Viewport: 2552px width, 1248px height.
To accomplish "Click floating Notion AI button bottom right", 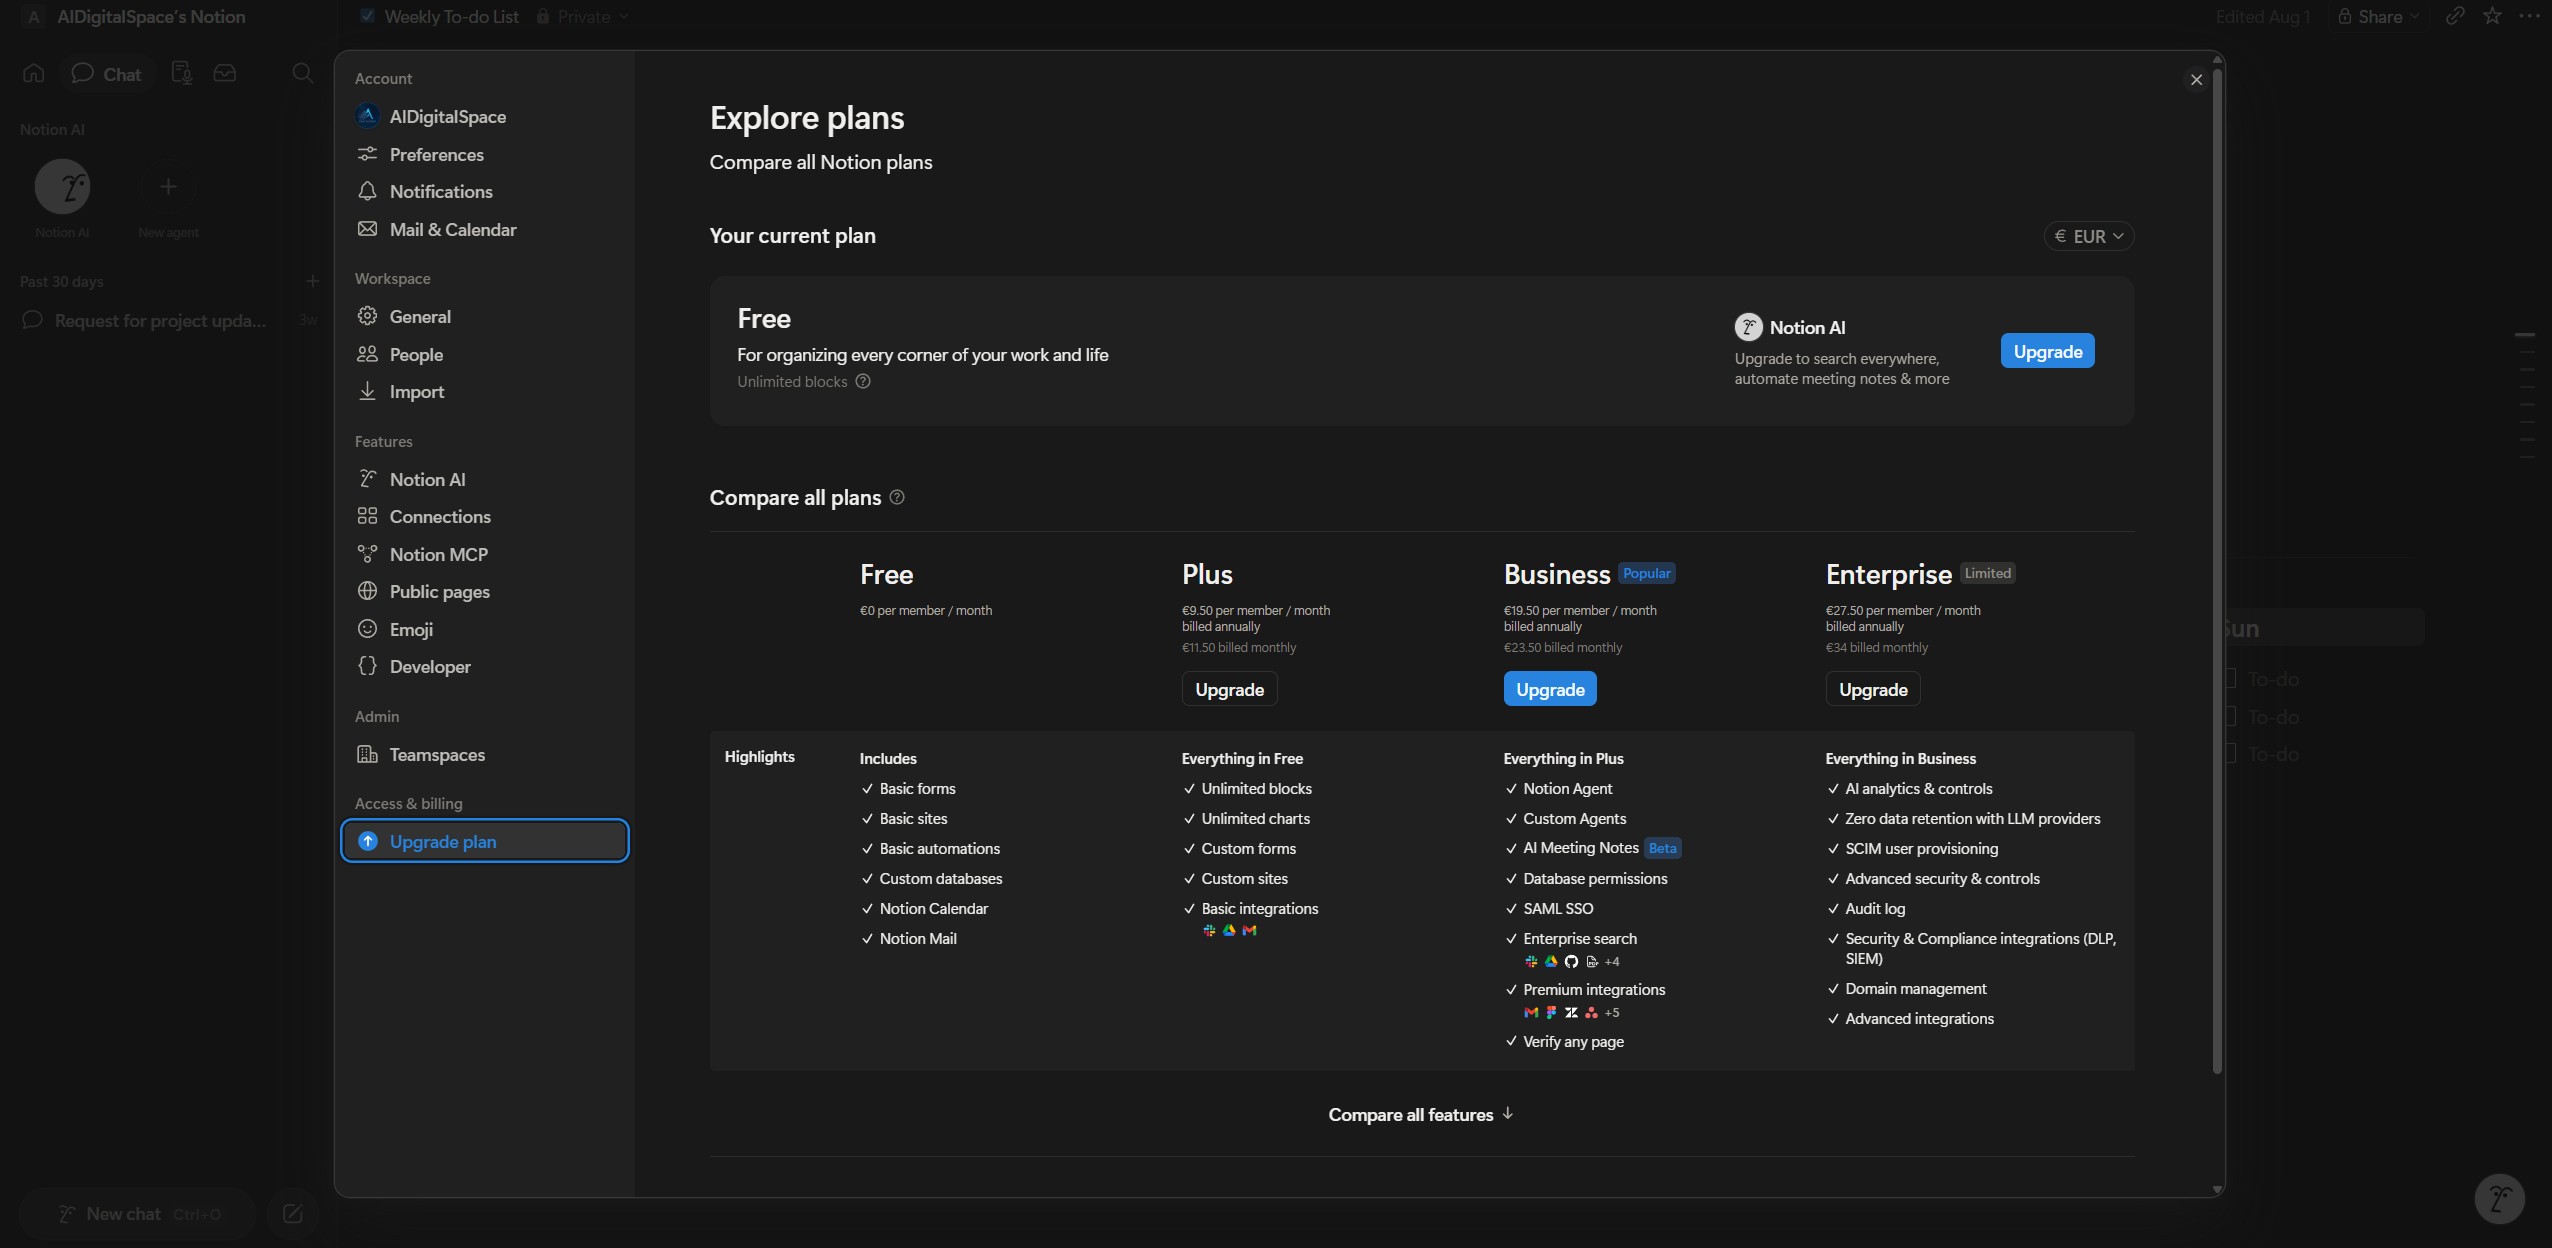I will [2499, 1198].
